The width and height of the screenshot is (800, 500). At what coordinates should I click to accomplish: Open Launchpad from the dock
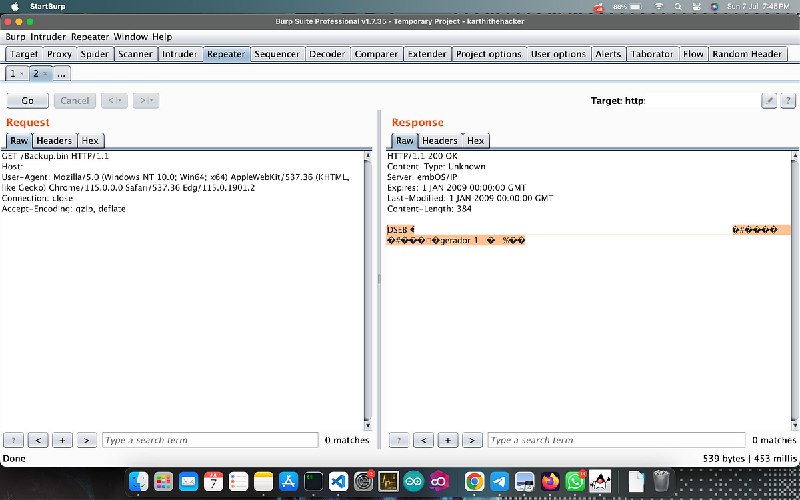[x=163, y=481]
